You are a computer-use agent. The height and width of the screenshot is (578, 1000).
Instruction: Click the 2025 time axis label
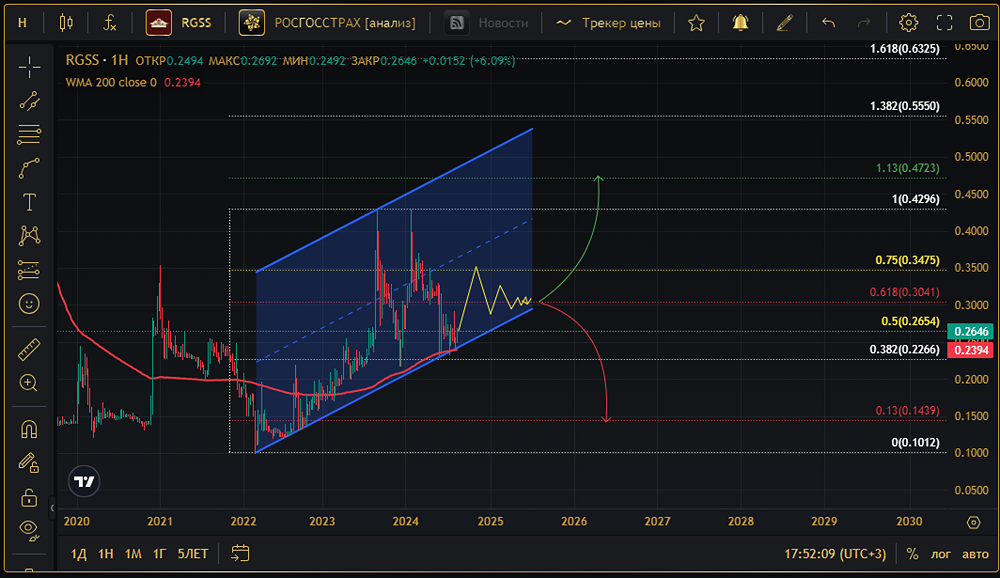(x=490, y=522)
